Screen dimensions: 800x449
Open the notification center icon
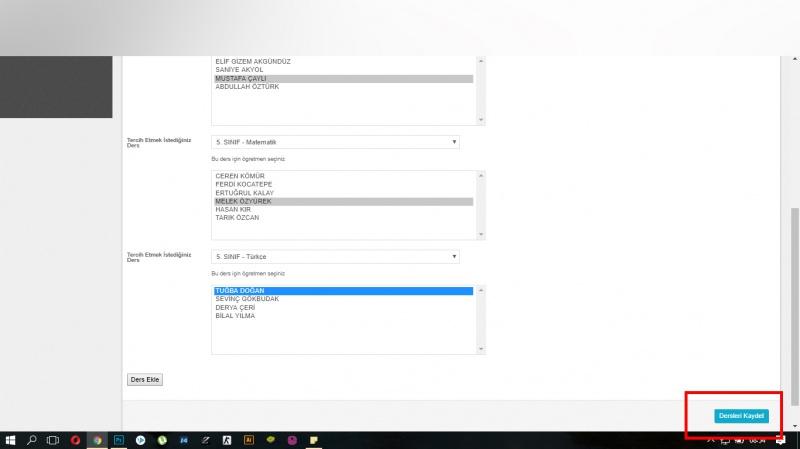(780, 440)
